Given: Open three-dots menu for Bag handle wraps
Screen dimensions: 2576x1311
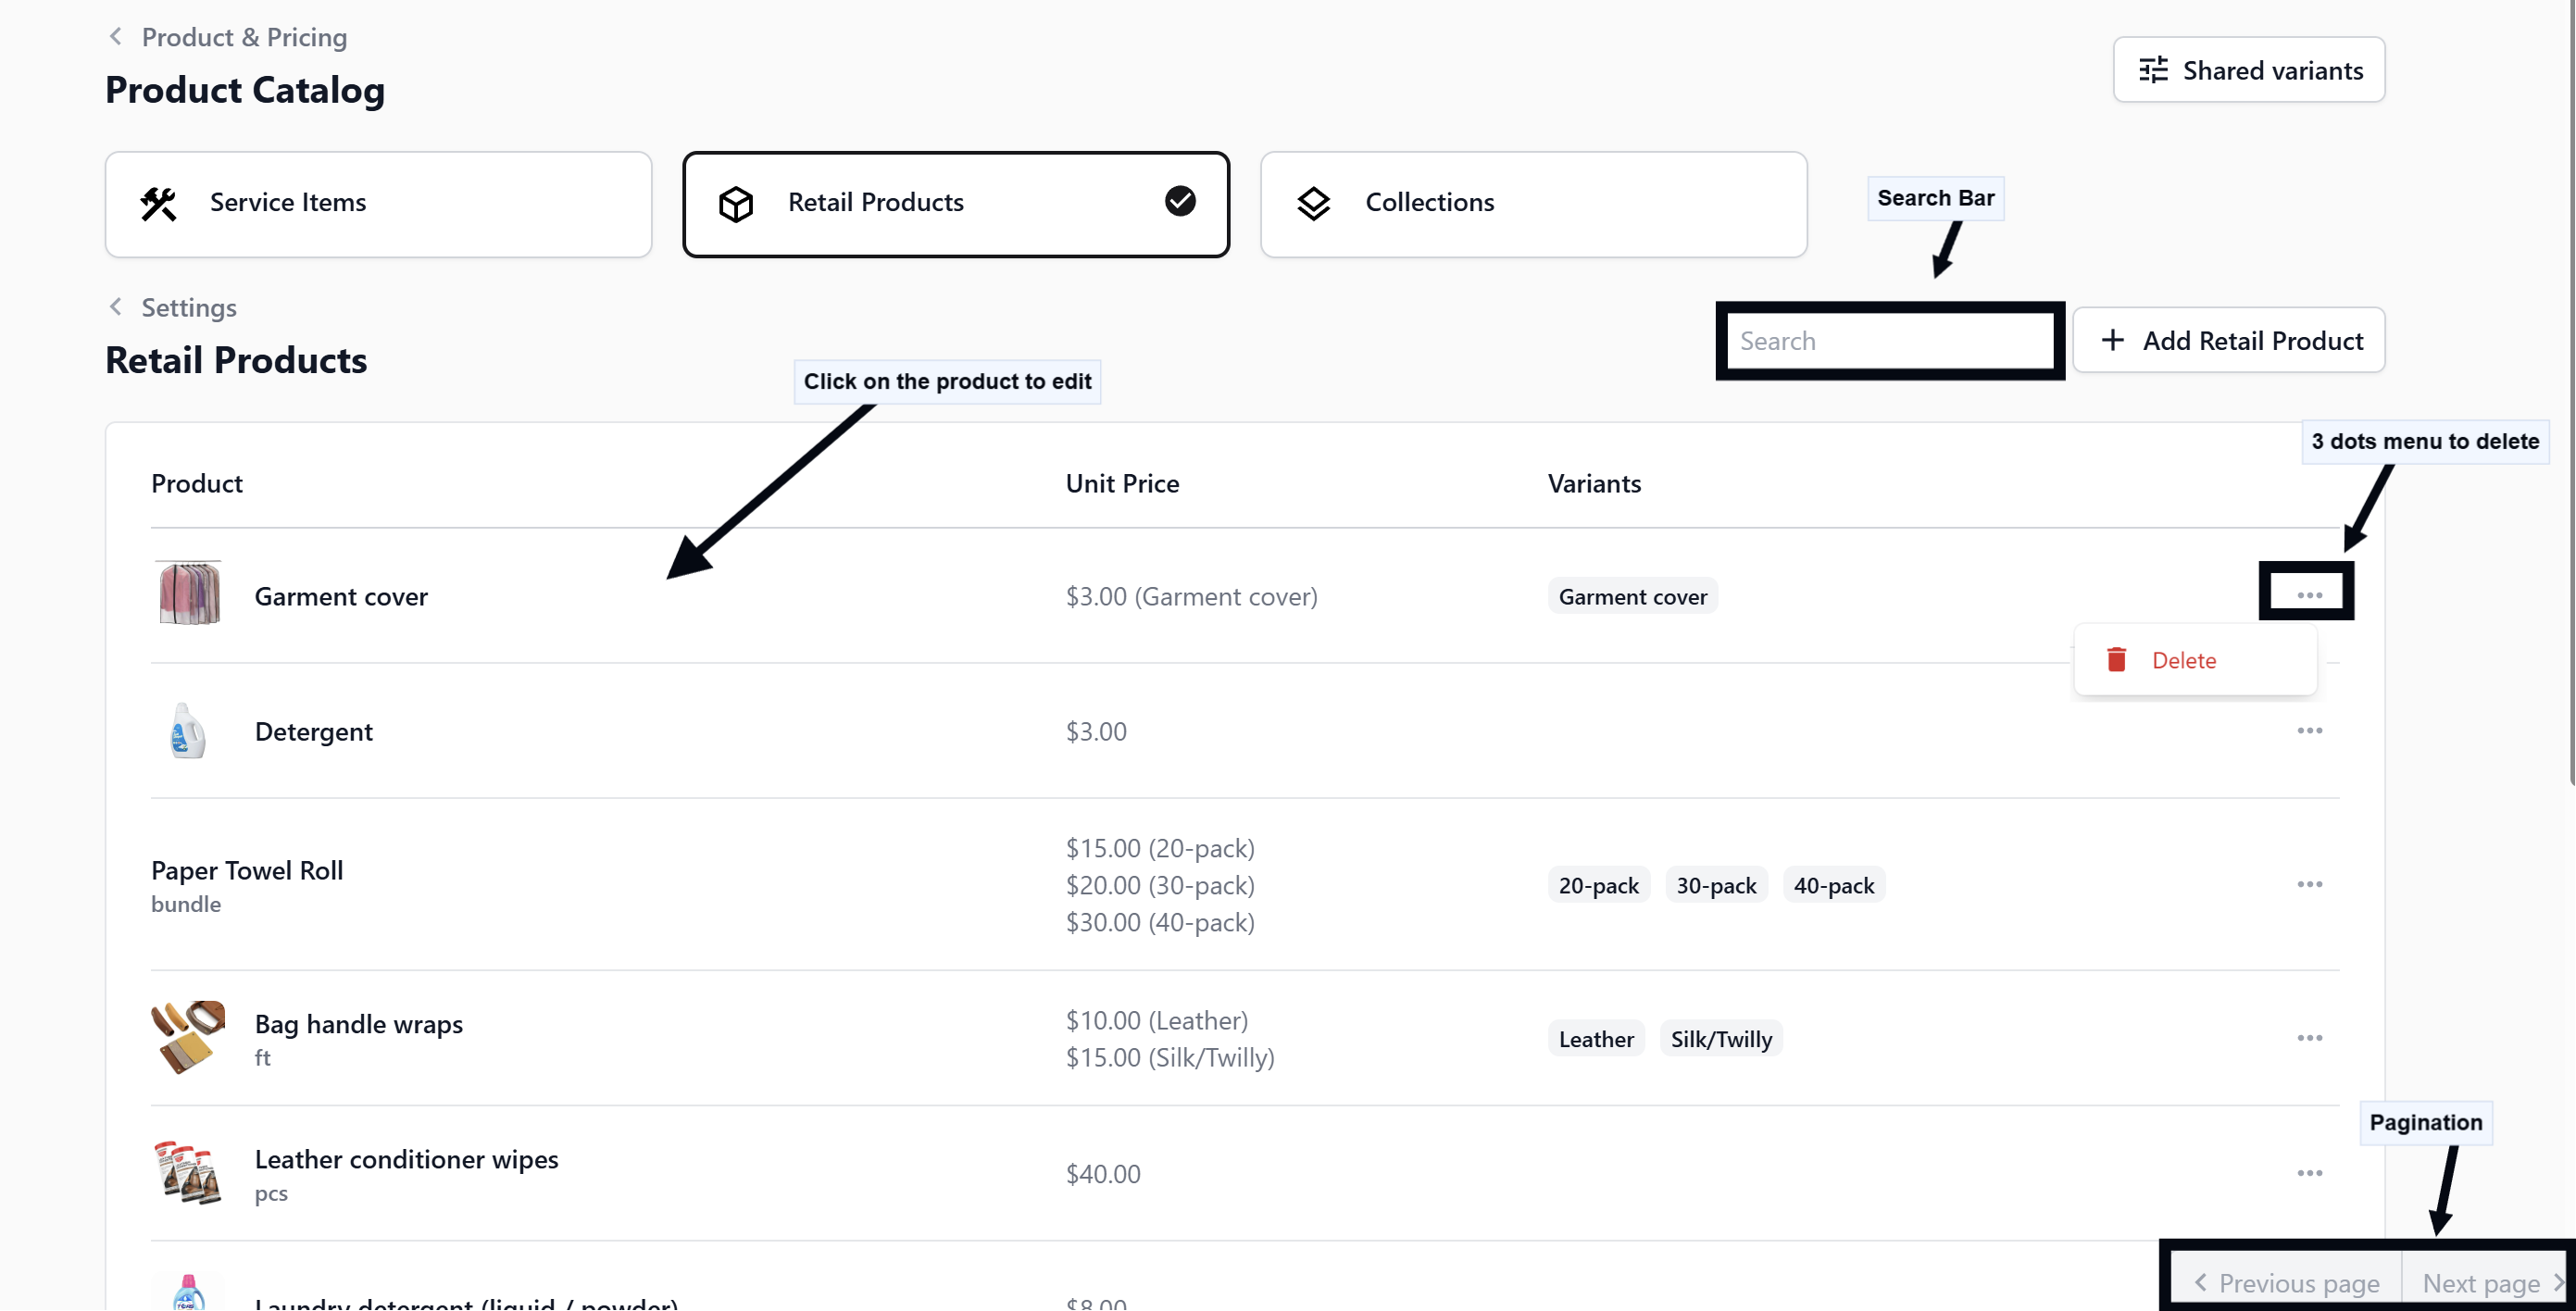Looking at the screenshot, I should click(x=2309, y=1038).
